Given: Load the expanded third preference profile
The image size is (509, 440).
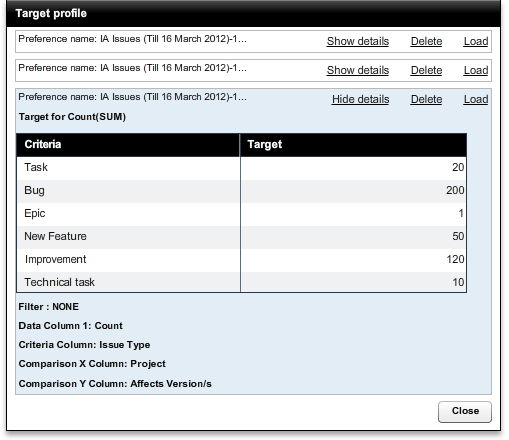Looking at the screenshot, I should pos(476,99).
